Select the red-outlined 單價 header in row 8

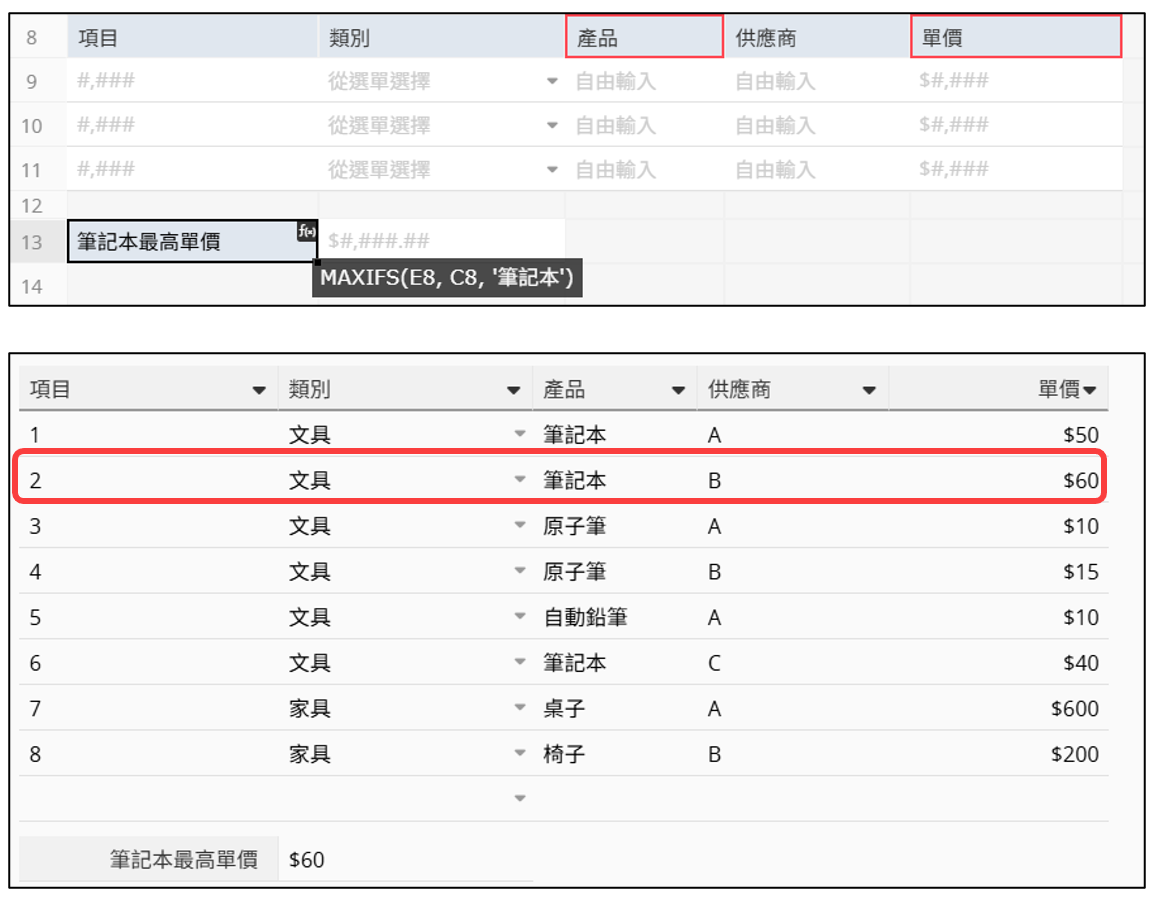click(x=1014, y=38)
